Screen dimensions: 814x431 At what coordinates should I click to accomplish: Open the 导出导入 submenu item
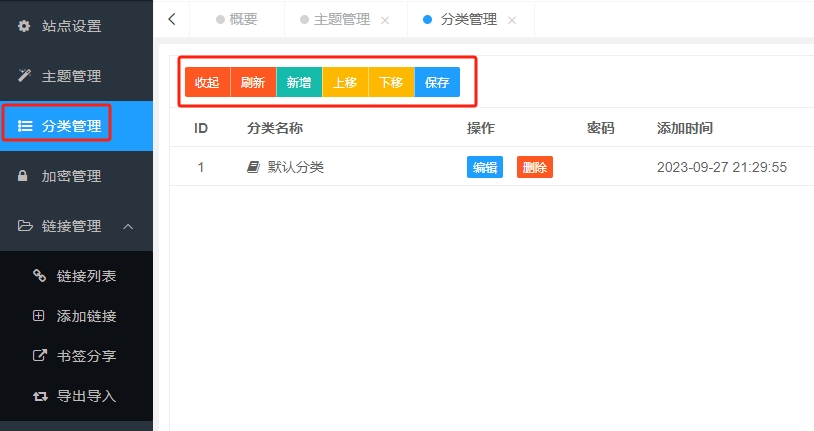(76, 396)
